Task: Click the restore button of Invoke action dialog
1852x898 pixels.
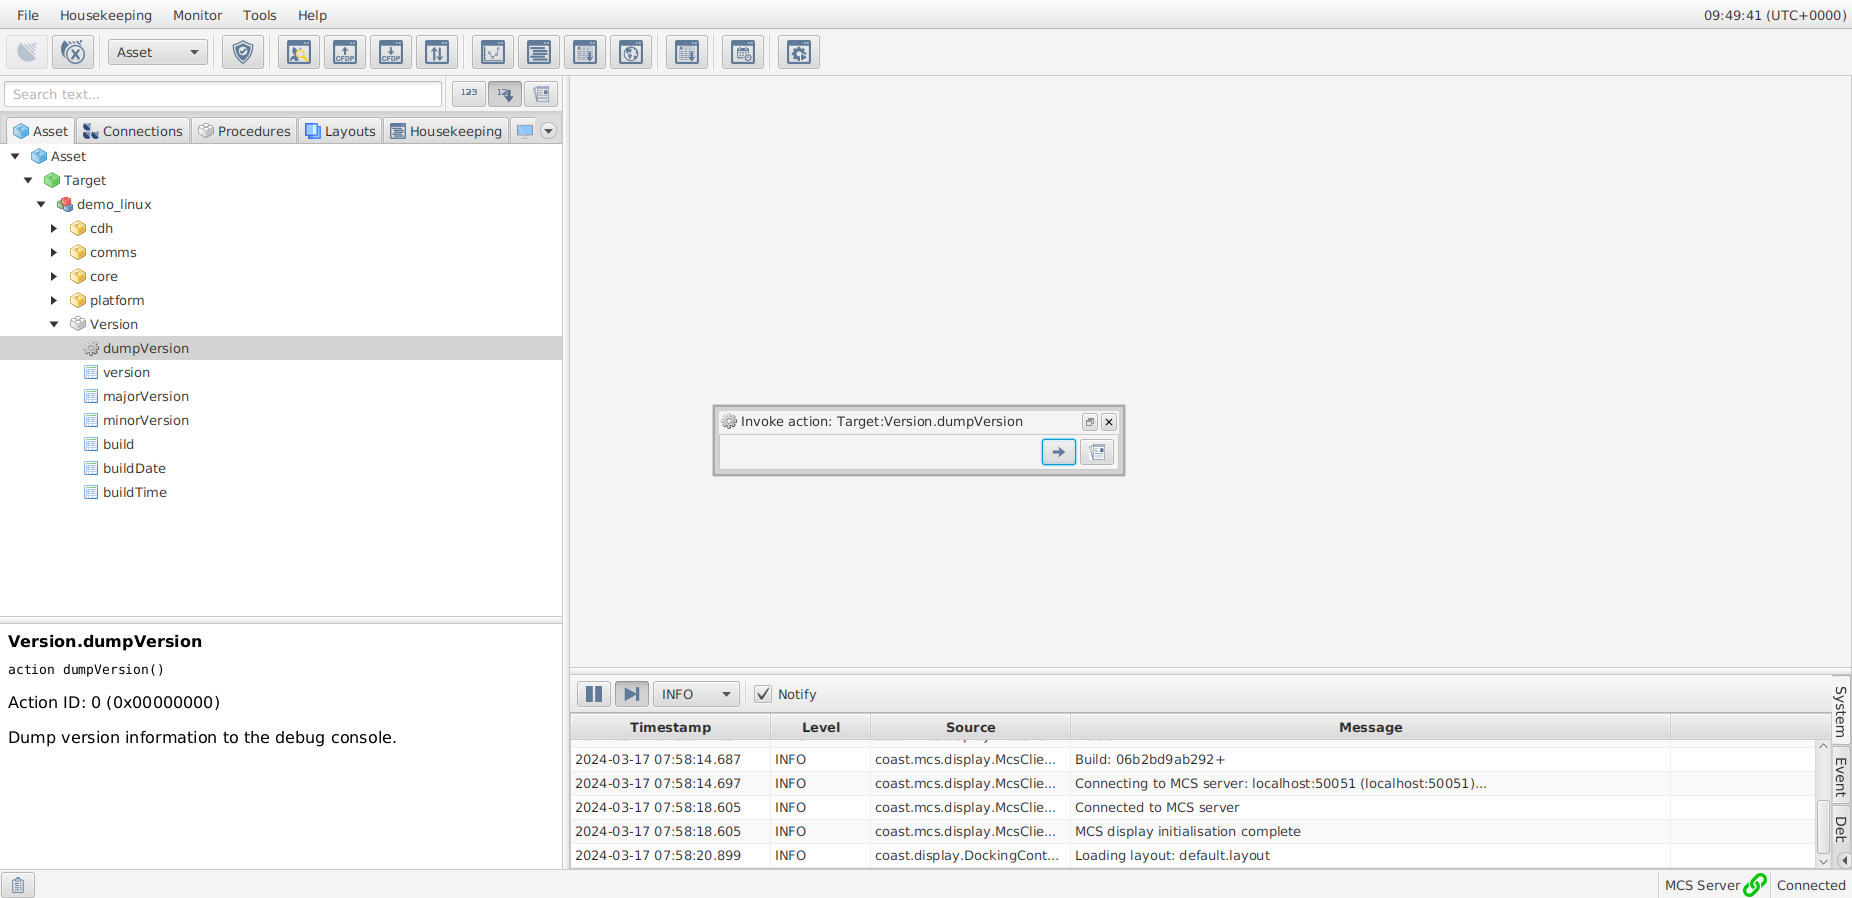Action: 1090,422
